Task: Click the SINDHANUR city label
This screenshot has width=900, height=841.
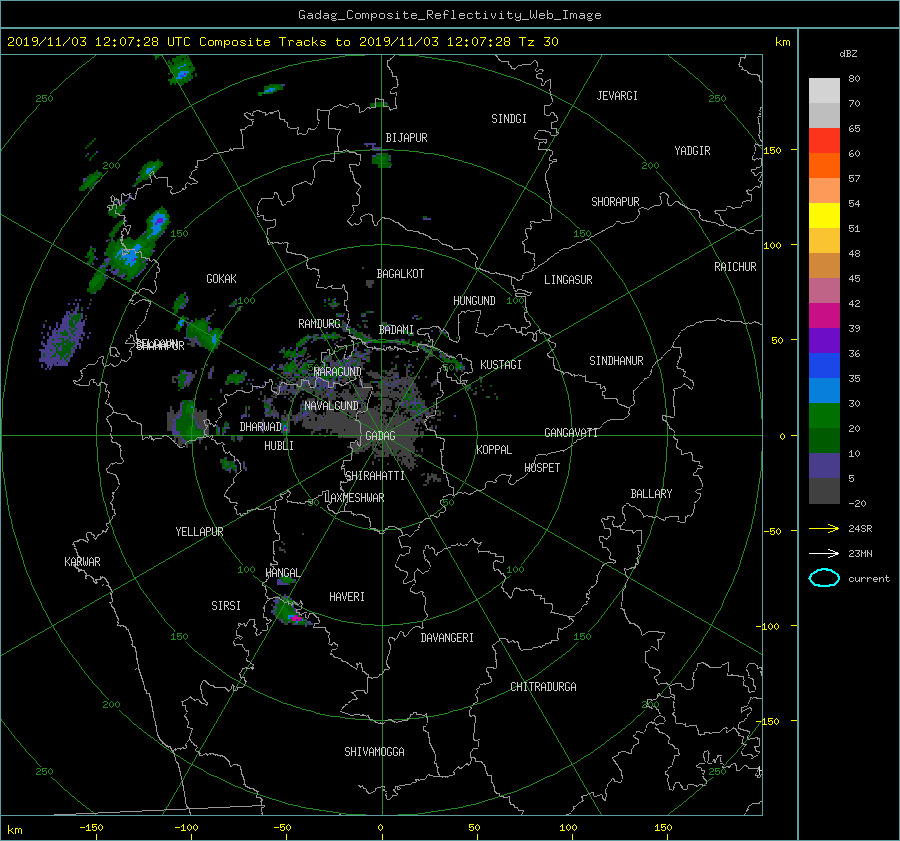Action: click(616, 361)
